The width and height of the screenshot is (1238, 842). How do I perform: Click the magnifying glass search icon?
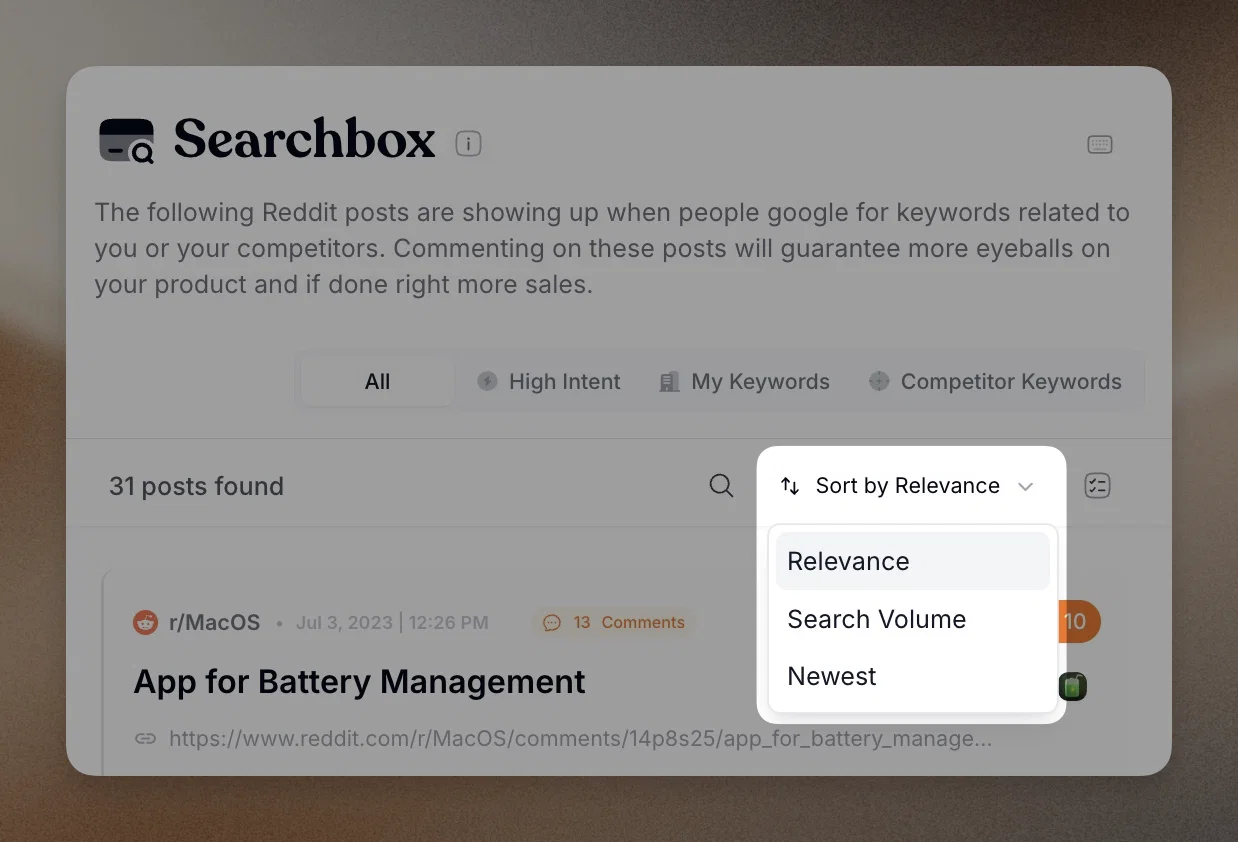coord(721,486)
